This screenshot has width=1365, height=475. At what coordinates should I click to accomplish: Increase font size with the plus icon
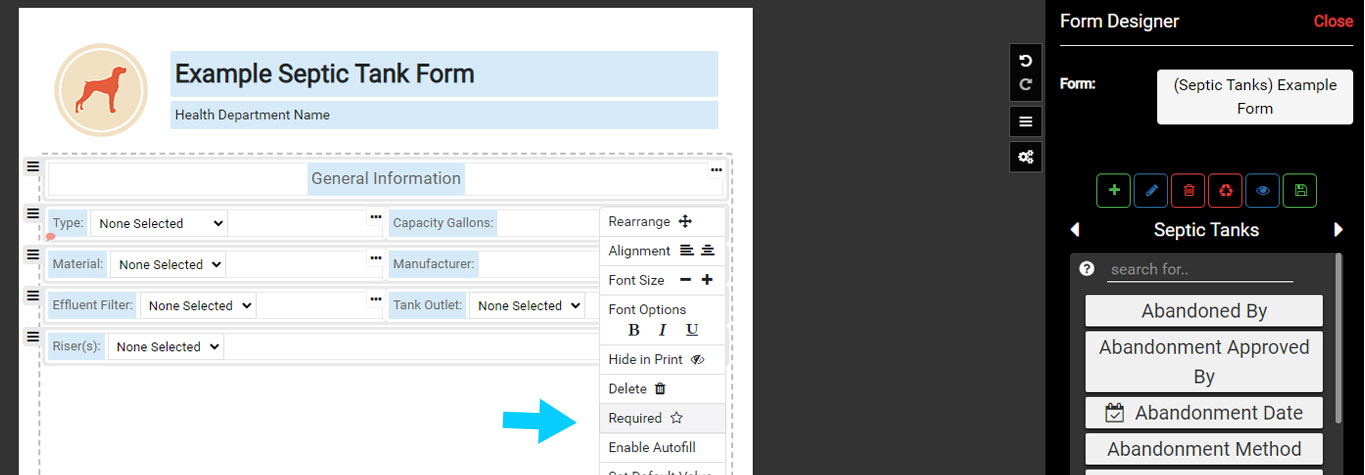tap(707, 280)
